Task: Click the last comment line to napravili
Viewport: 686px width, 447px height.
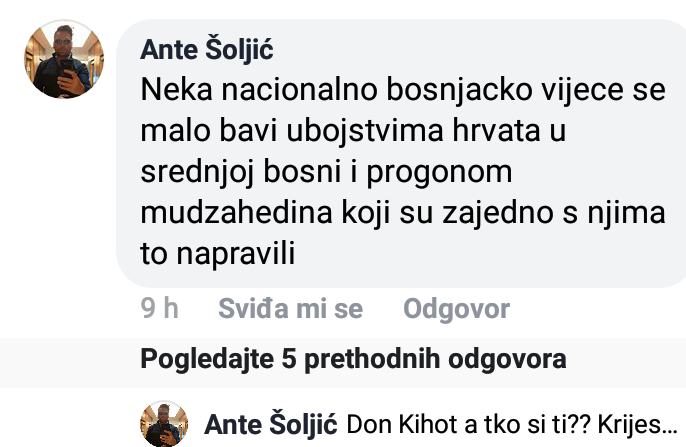Action: [x=218, y=254]
